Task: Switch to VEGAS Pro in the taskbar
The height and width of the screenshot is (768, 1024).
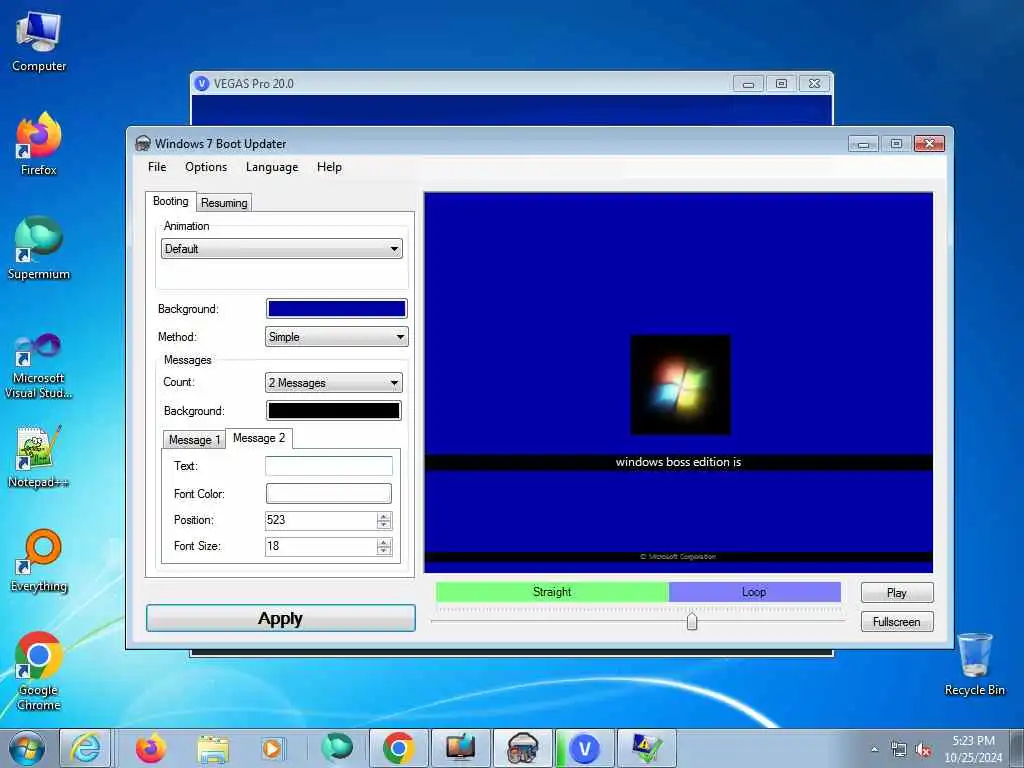Action: [584, 748]
